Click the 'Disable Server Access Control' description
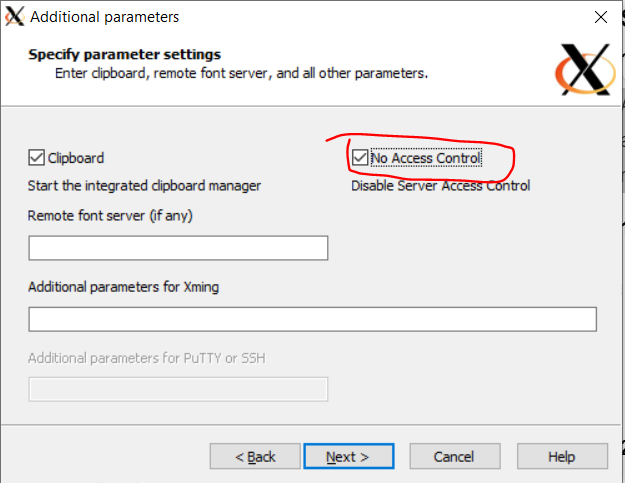625x483 pixels. click(440, 185)
